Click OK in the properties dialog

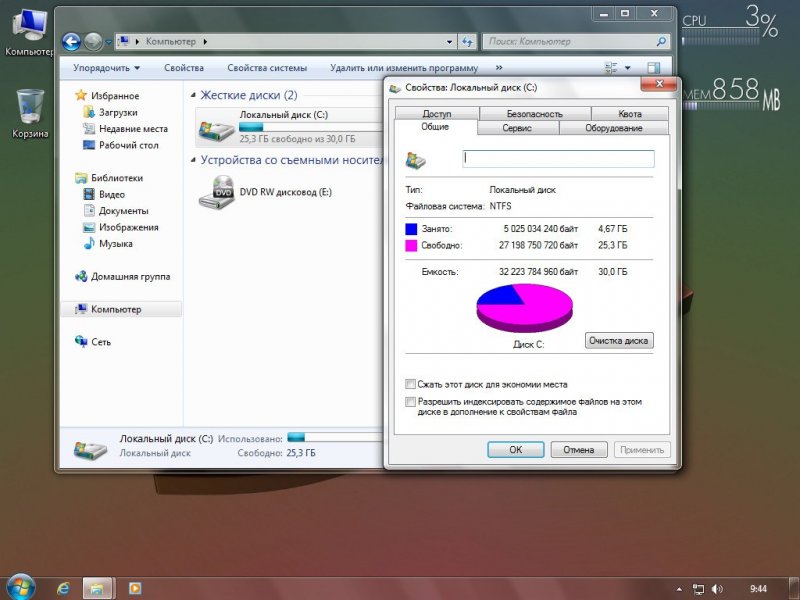coord(516,449)
